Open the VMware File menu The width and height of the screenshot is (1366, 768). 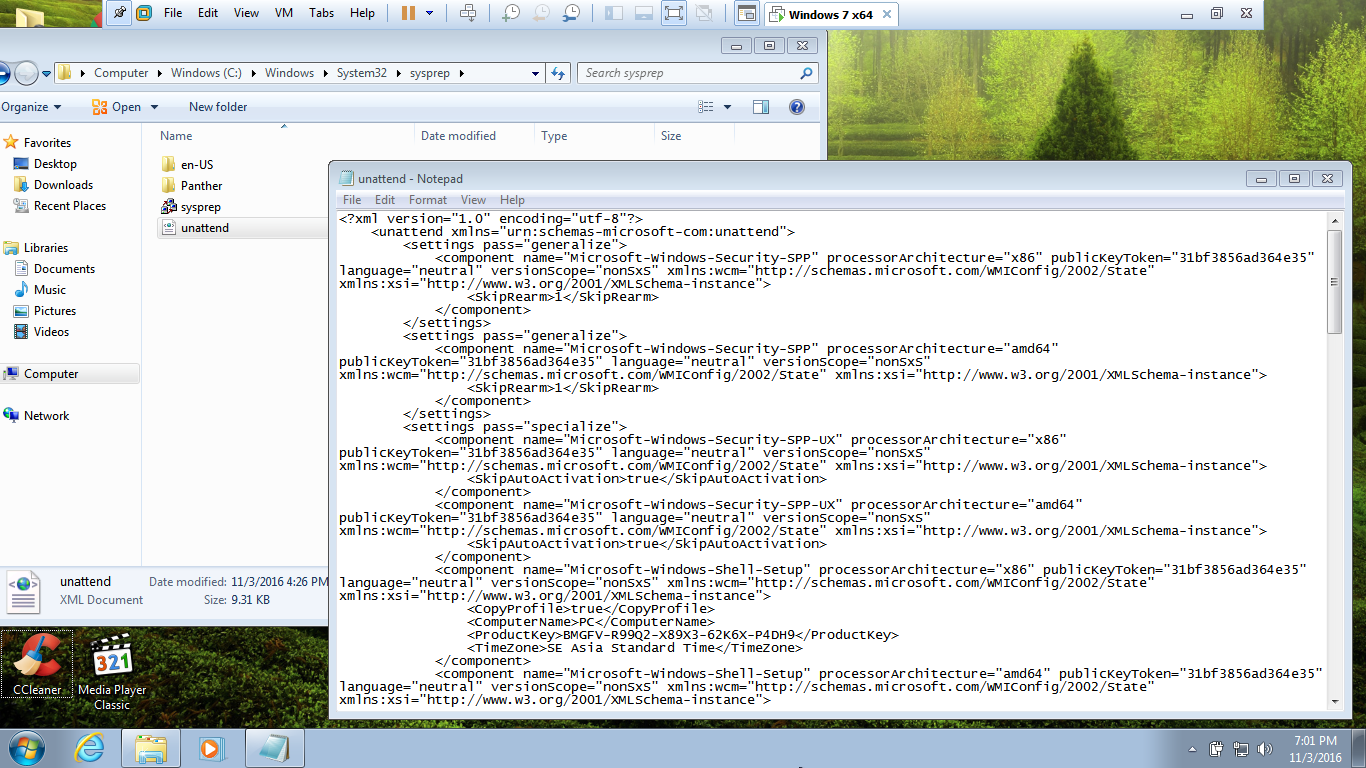(x=173, y=13)
